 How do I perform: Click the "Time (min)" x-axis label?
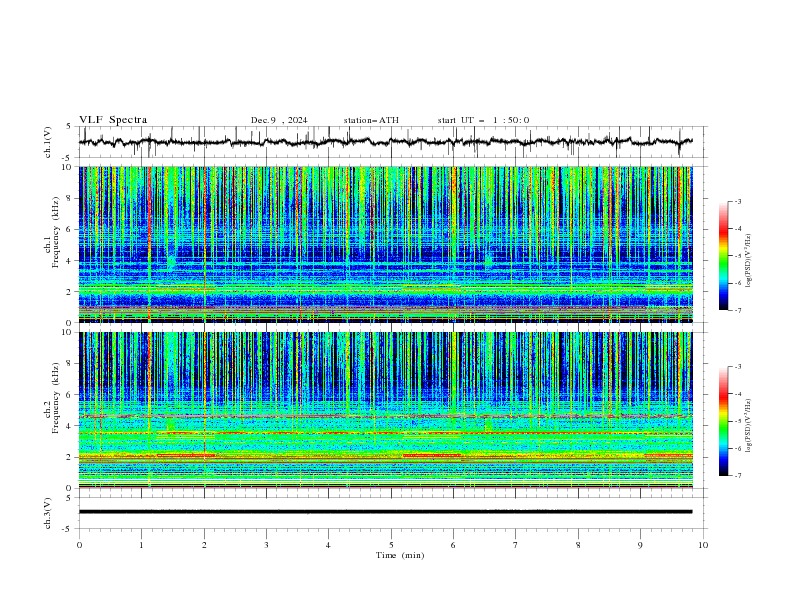point(400,555)
